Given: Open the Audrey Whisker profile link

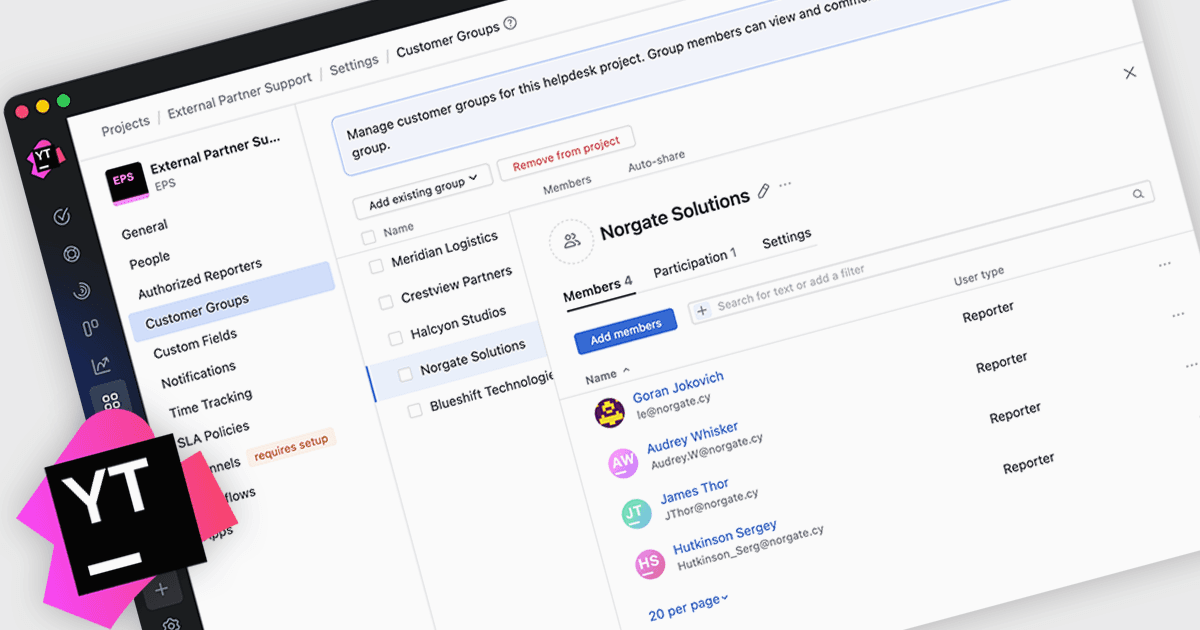Looking at the screenshot, I should tap(692, 437).
